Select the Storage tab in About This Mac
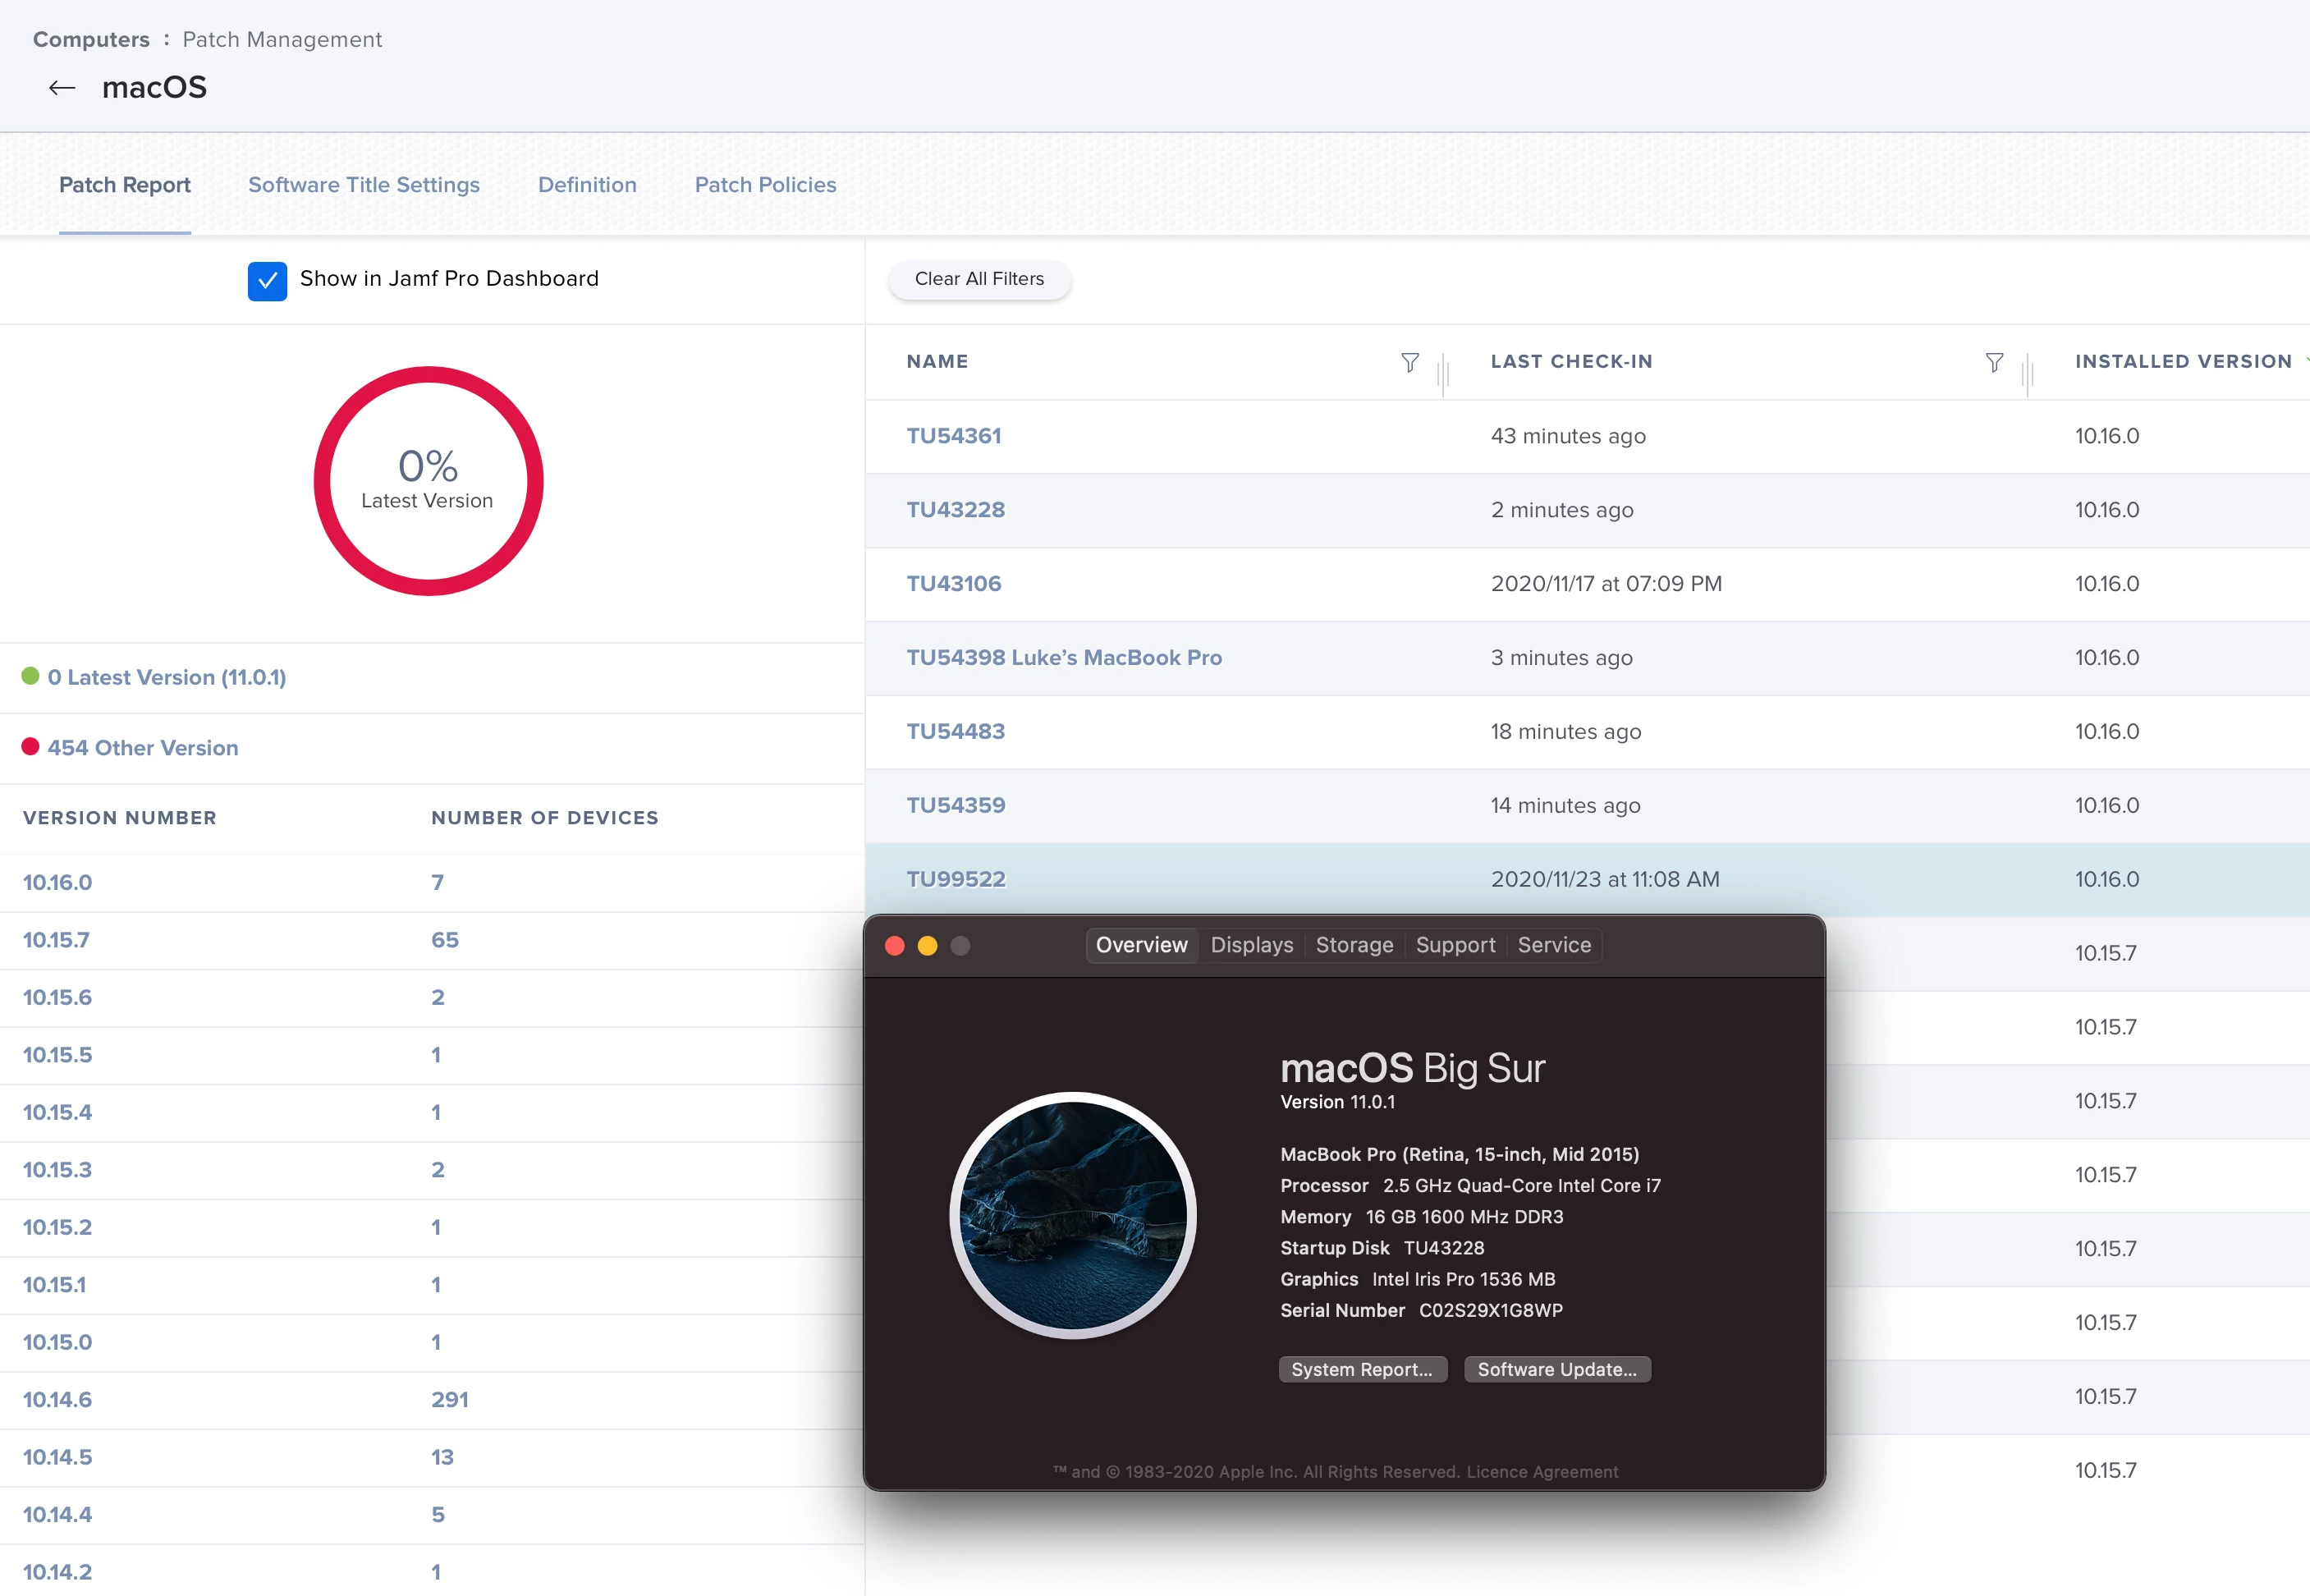This screenshot has height=1596, width=2310. [1354, 945]
